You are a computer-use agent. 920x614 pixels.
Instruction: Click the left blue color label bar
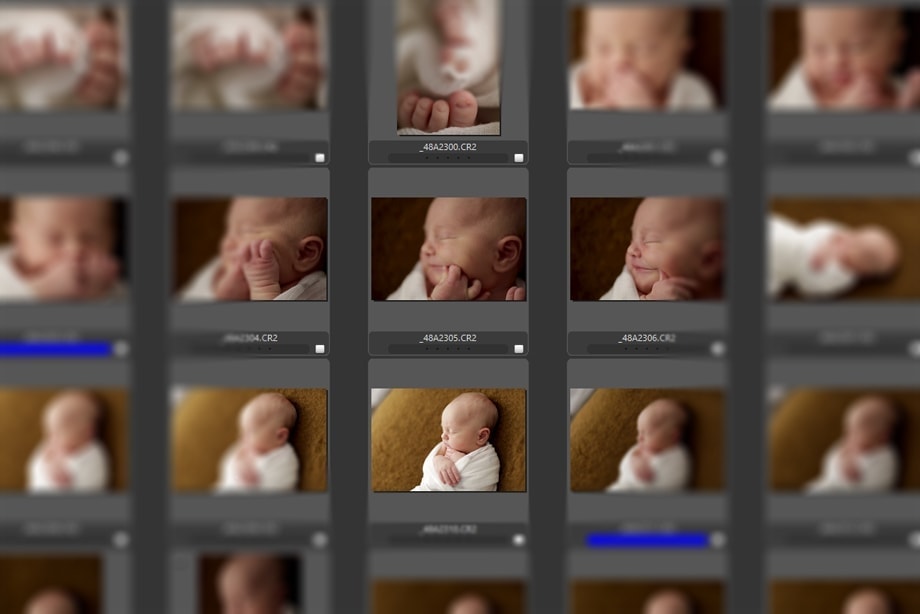[x=55, y=349]
